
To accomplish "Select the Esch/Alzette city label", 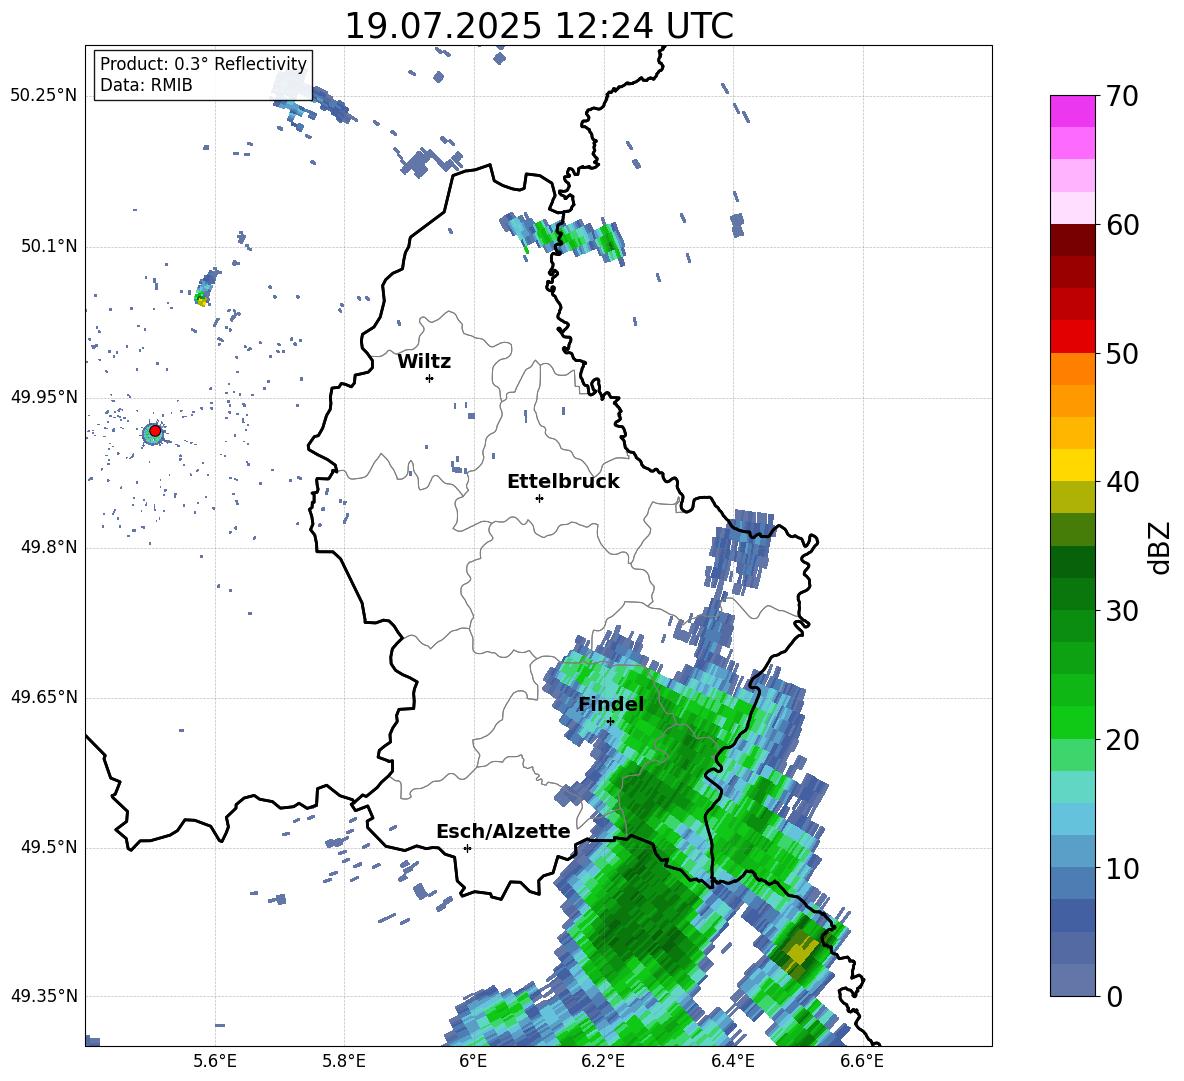I will point(503,831).
